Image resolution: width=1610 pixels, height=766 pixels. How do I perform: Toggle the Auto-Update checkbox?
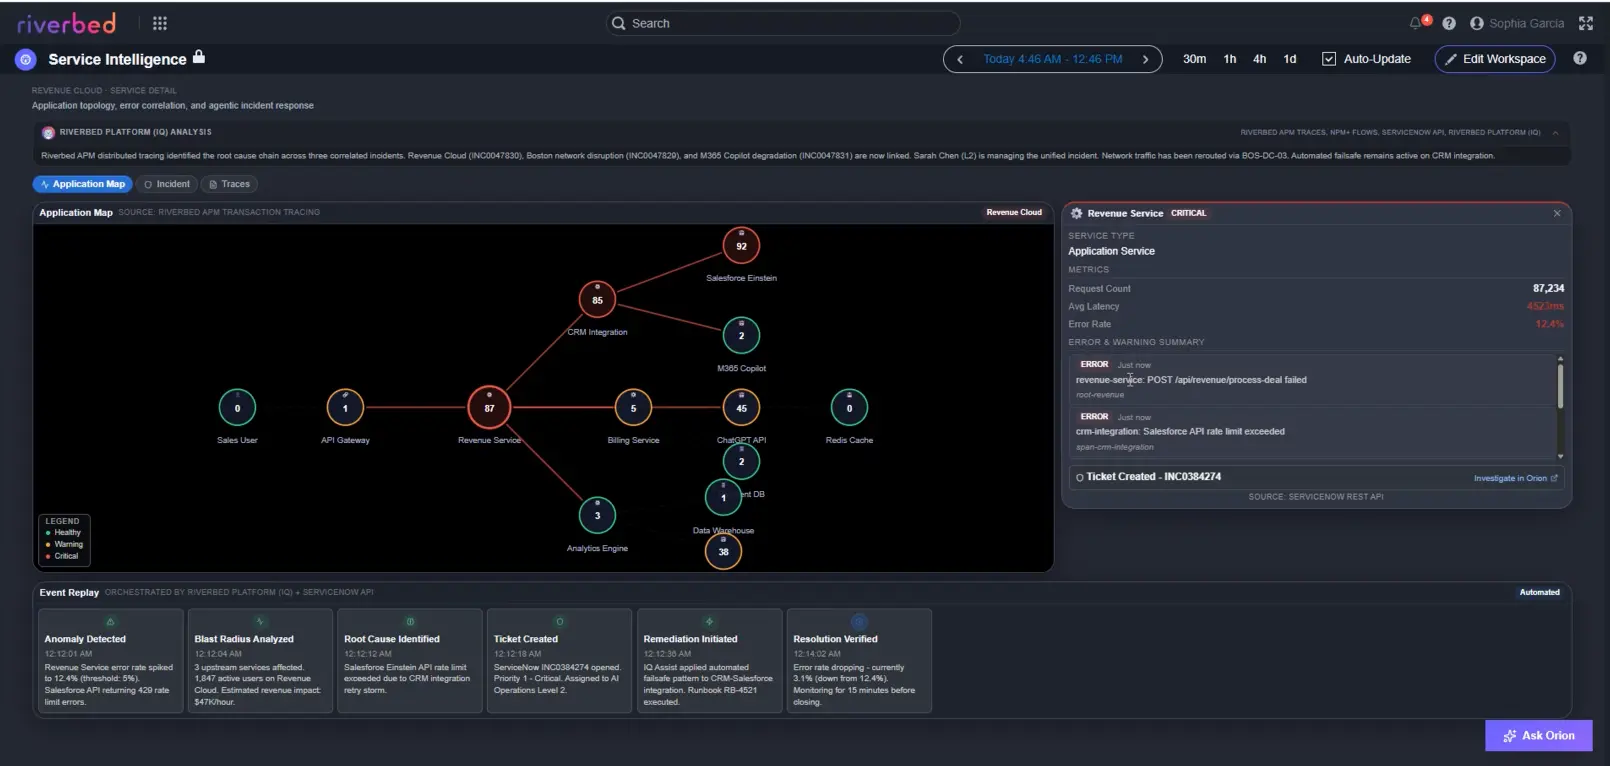[1329, 59]
